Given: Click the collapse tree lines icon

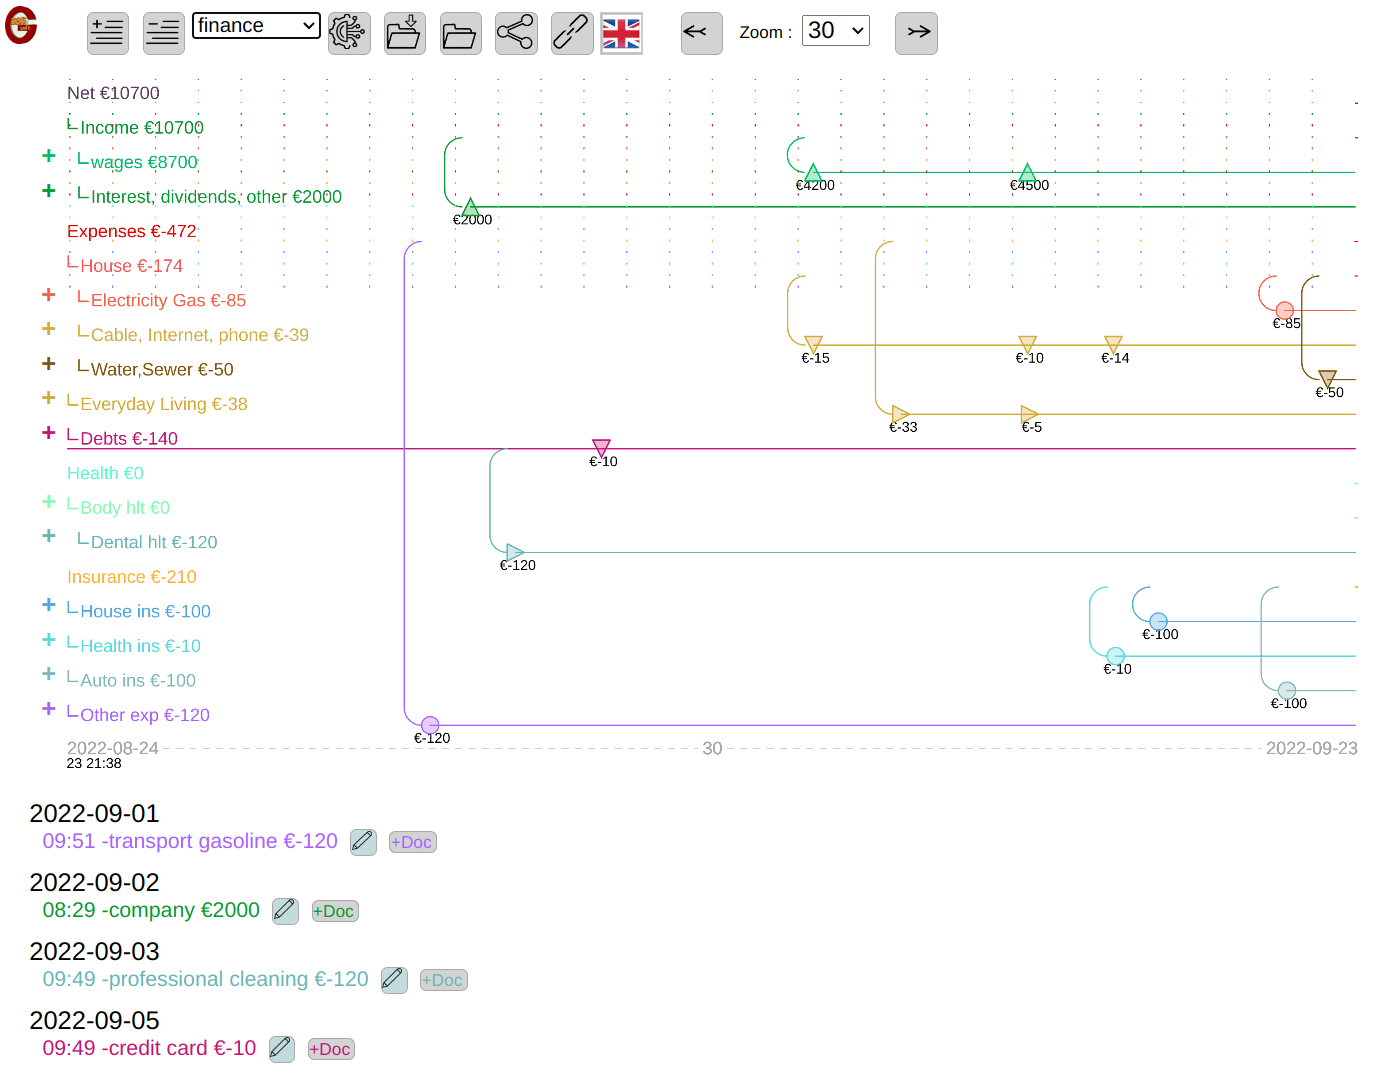Looking at the screenshot, I should tap(163, 33).
